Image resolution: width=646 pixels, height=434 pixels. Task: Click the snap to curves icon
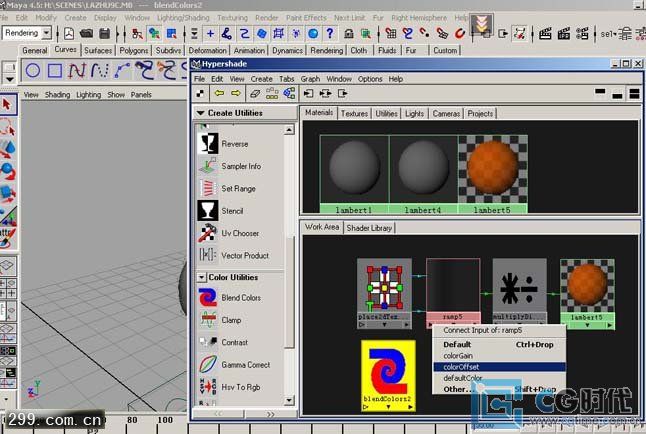coord(407,33)
